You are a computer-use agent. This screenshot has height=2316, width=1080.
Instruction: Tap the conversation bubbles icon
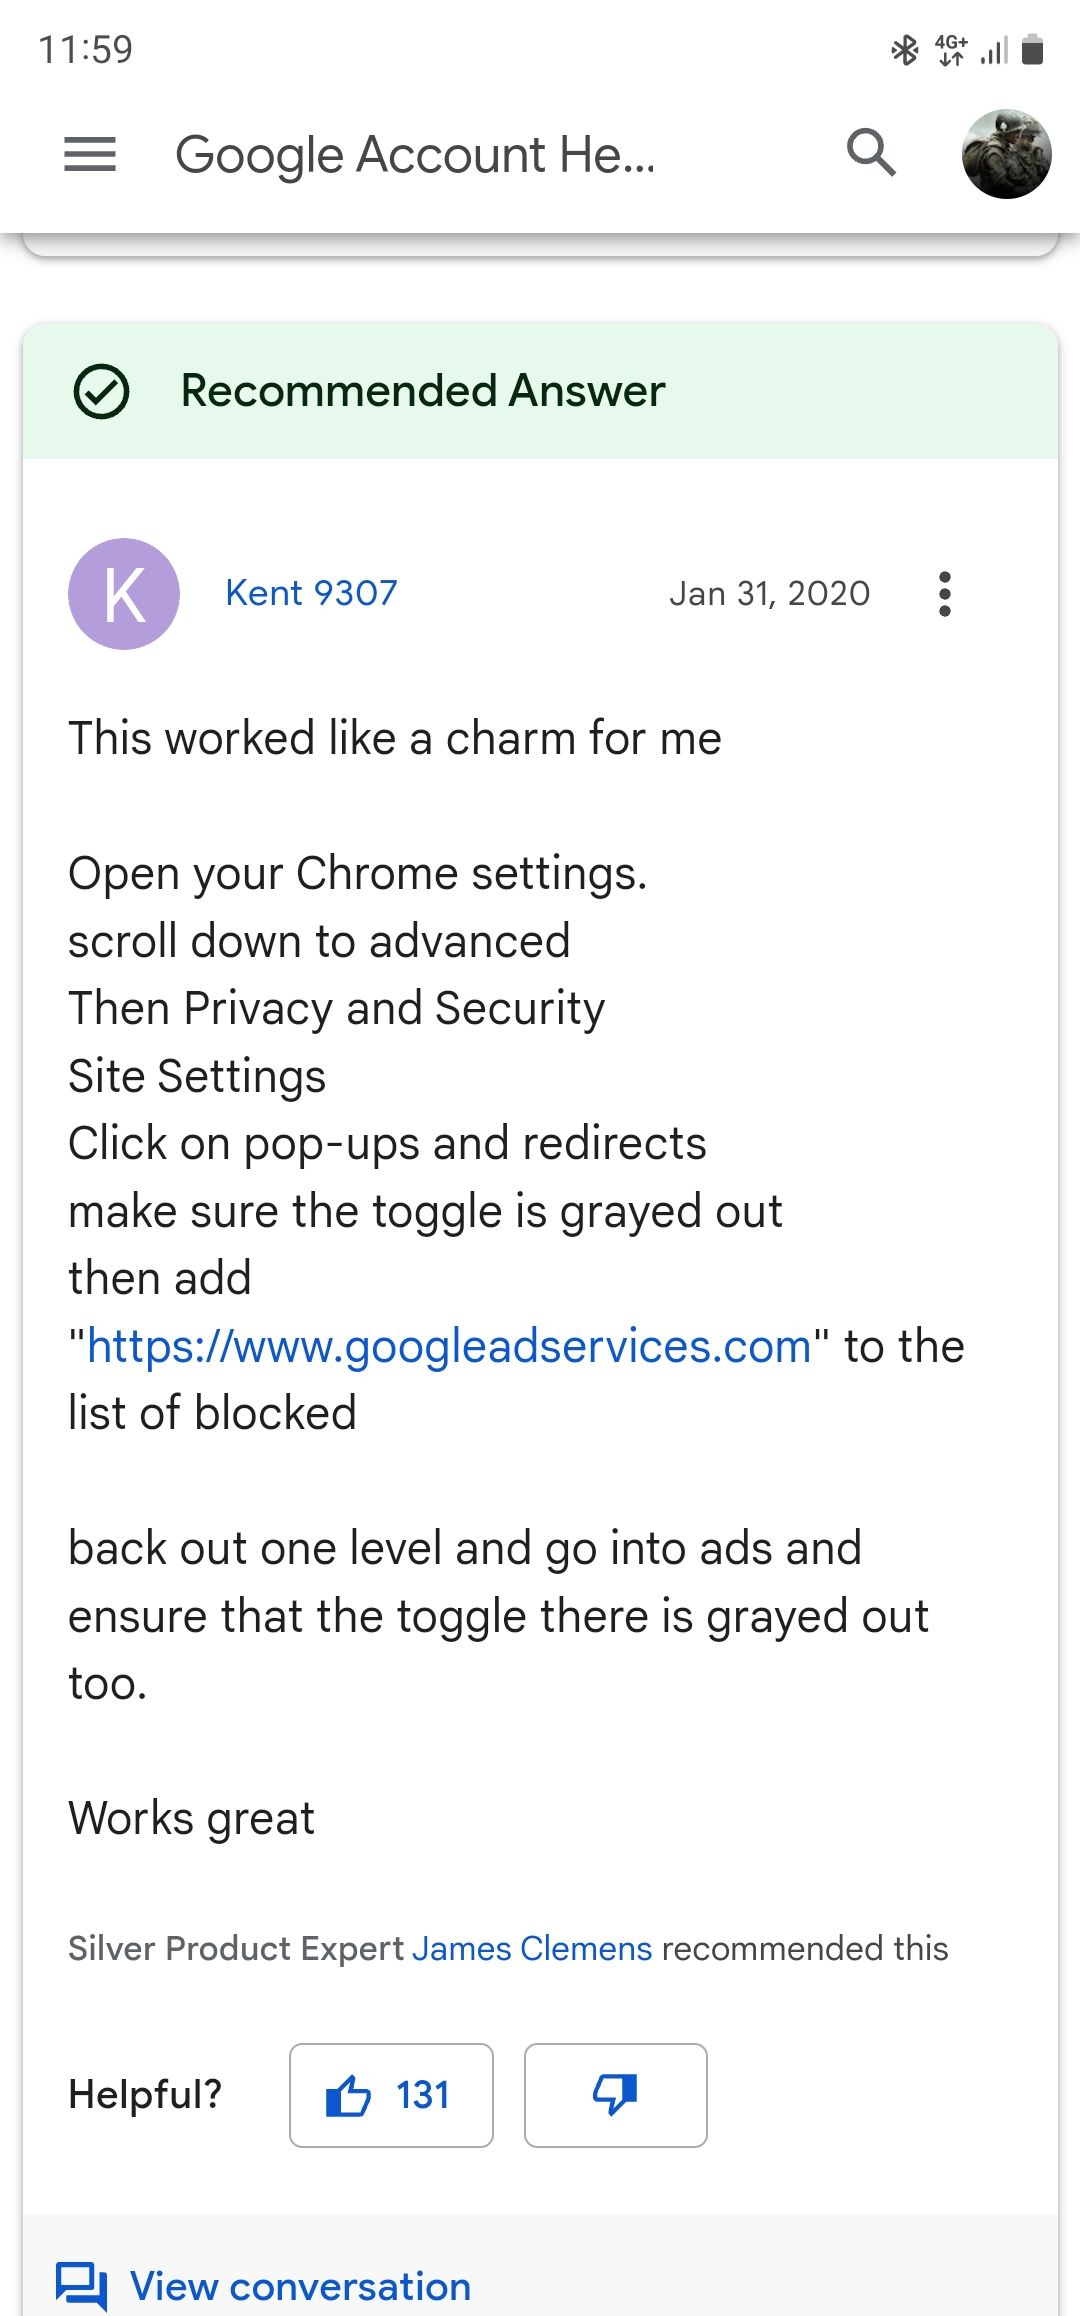click(x=81, y=2286)
